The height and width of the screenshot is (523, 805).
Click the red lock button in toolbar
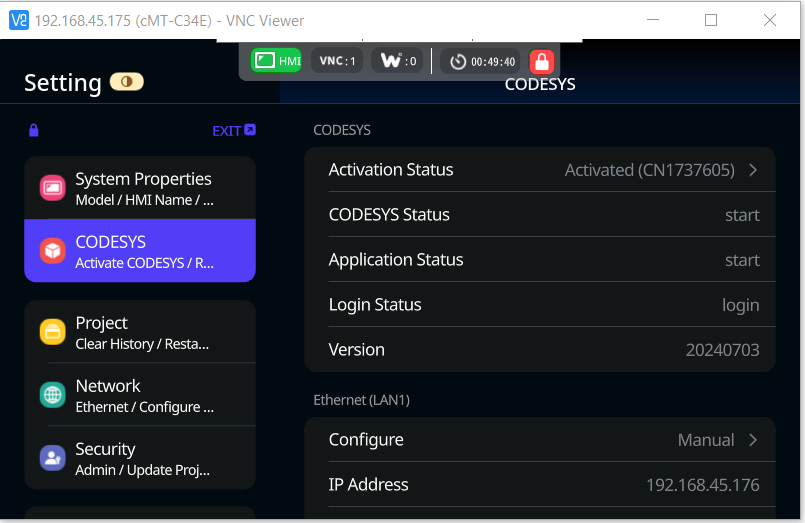(x=541, y=62)
